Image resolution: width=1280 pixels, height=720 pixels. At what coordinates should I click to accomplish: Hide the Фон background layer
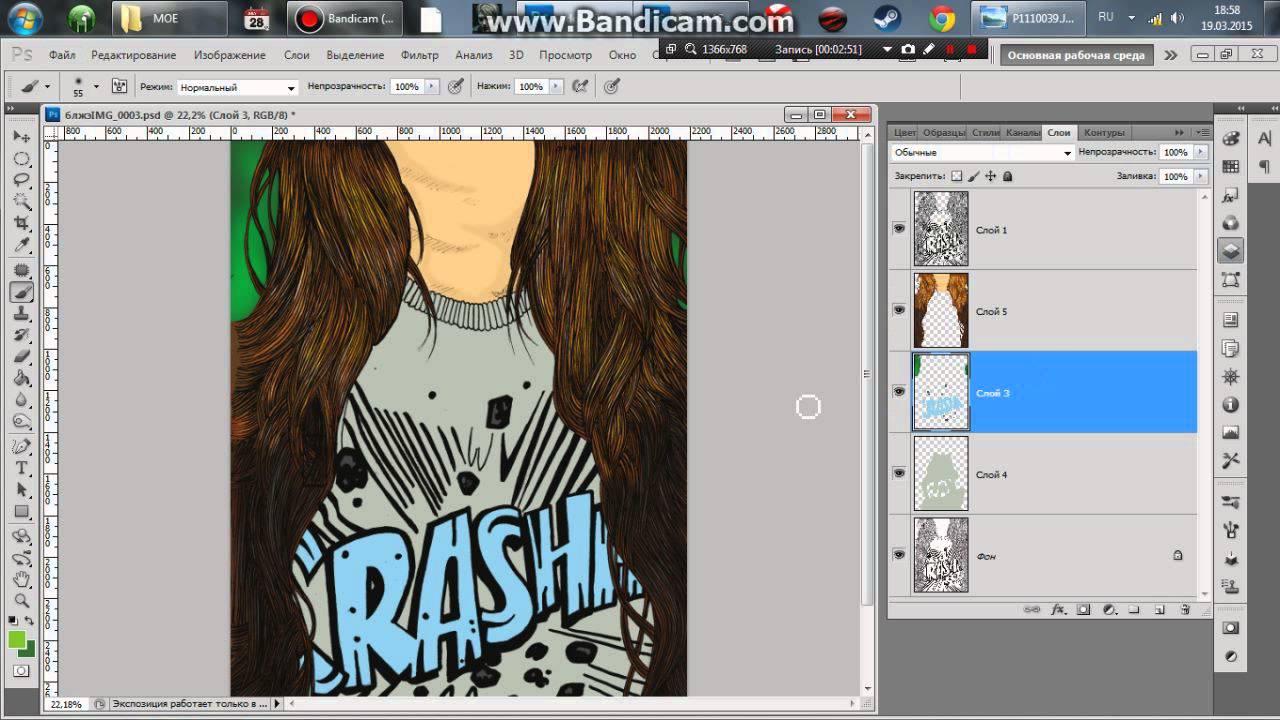[x=899, y=555]
